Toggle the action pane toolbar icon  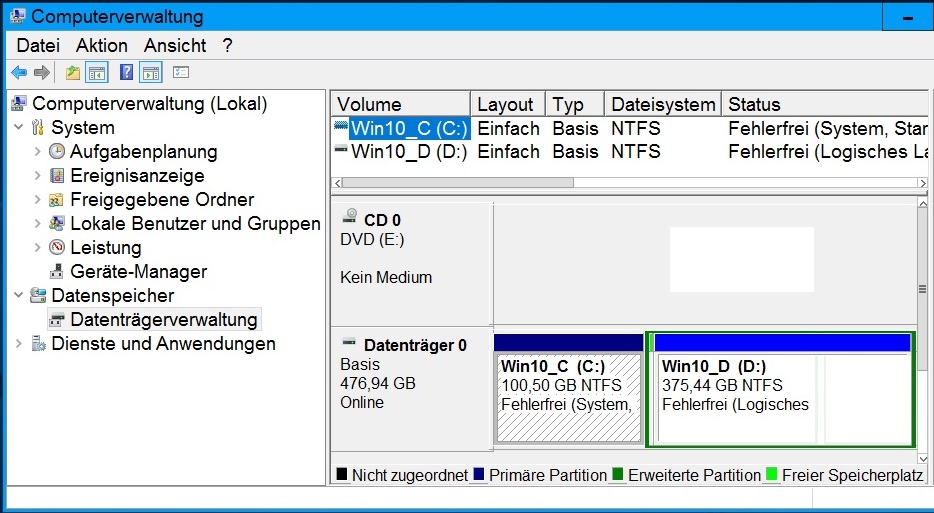151,73
